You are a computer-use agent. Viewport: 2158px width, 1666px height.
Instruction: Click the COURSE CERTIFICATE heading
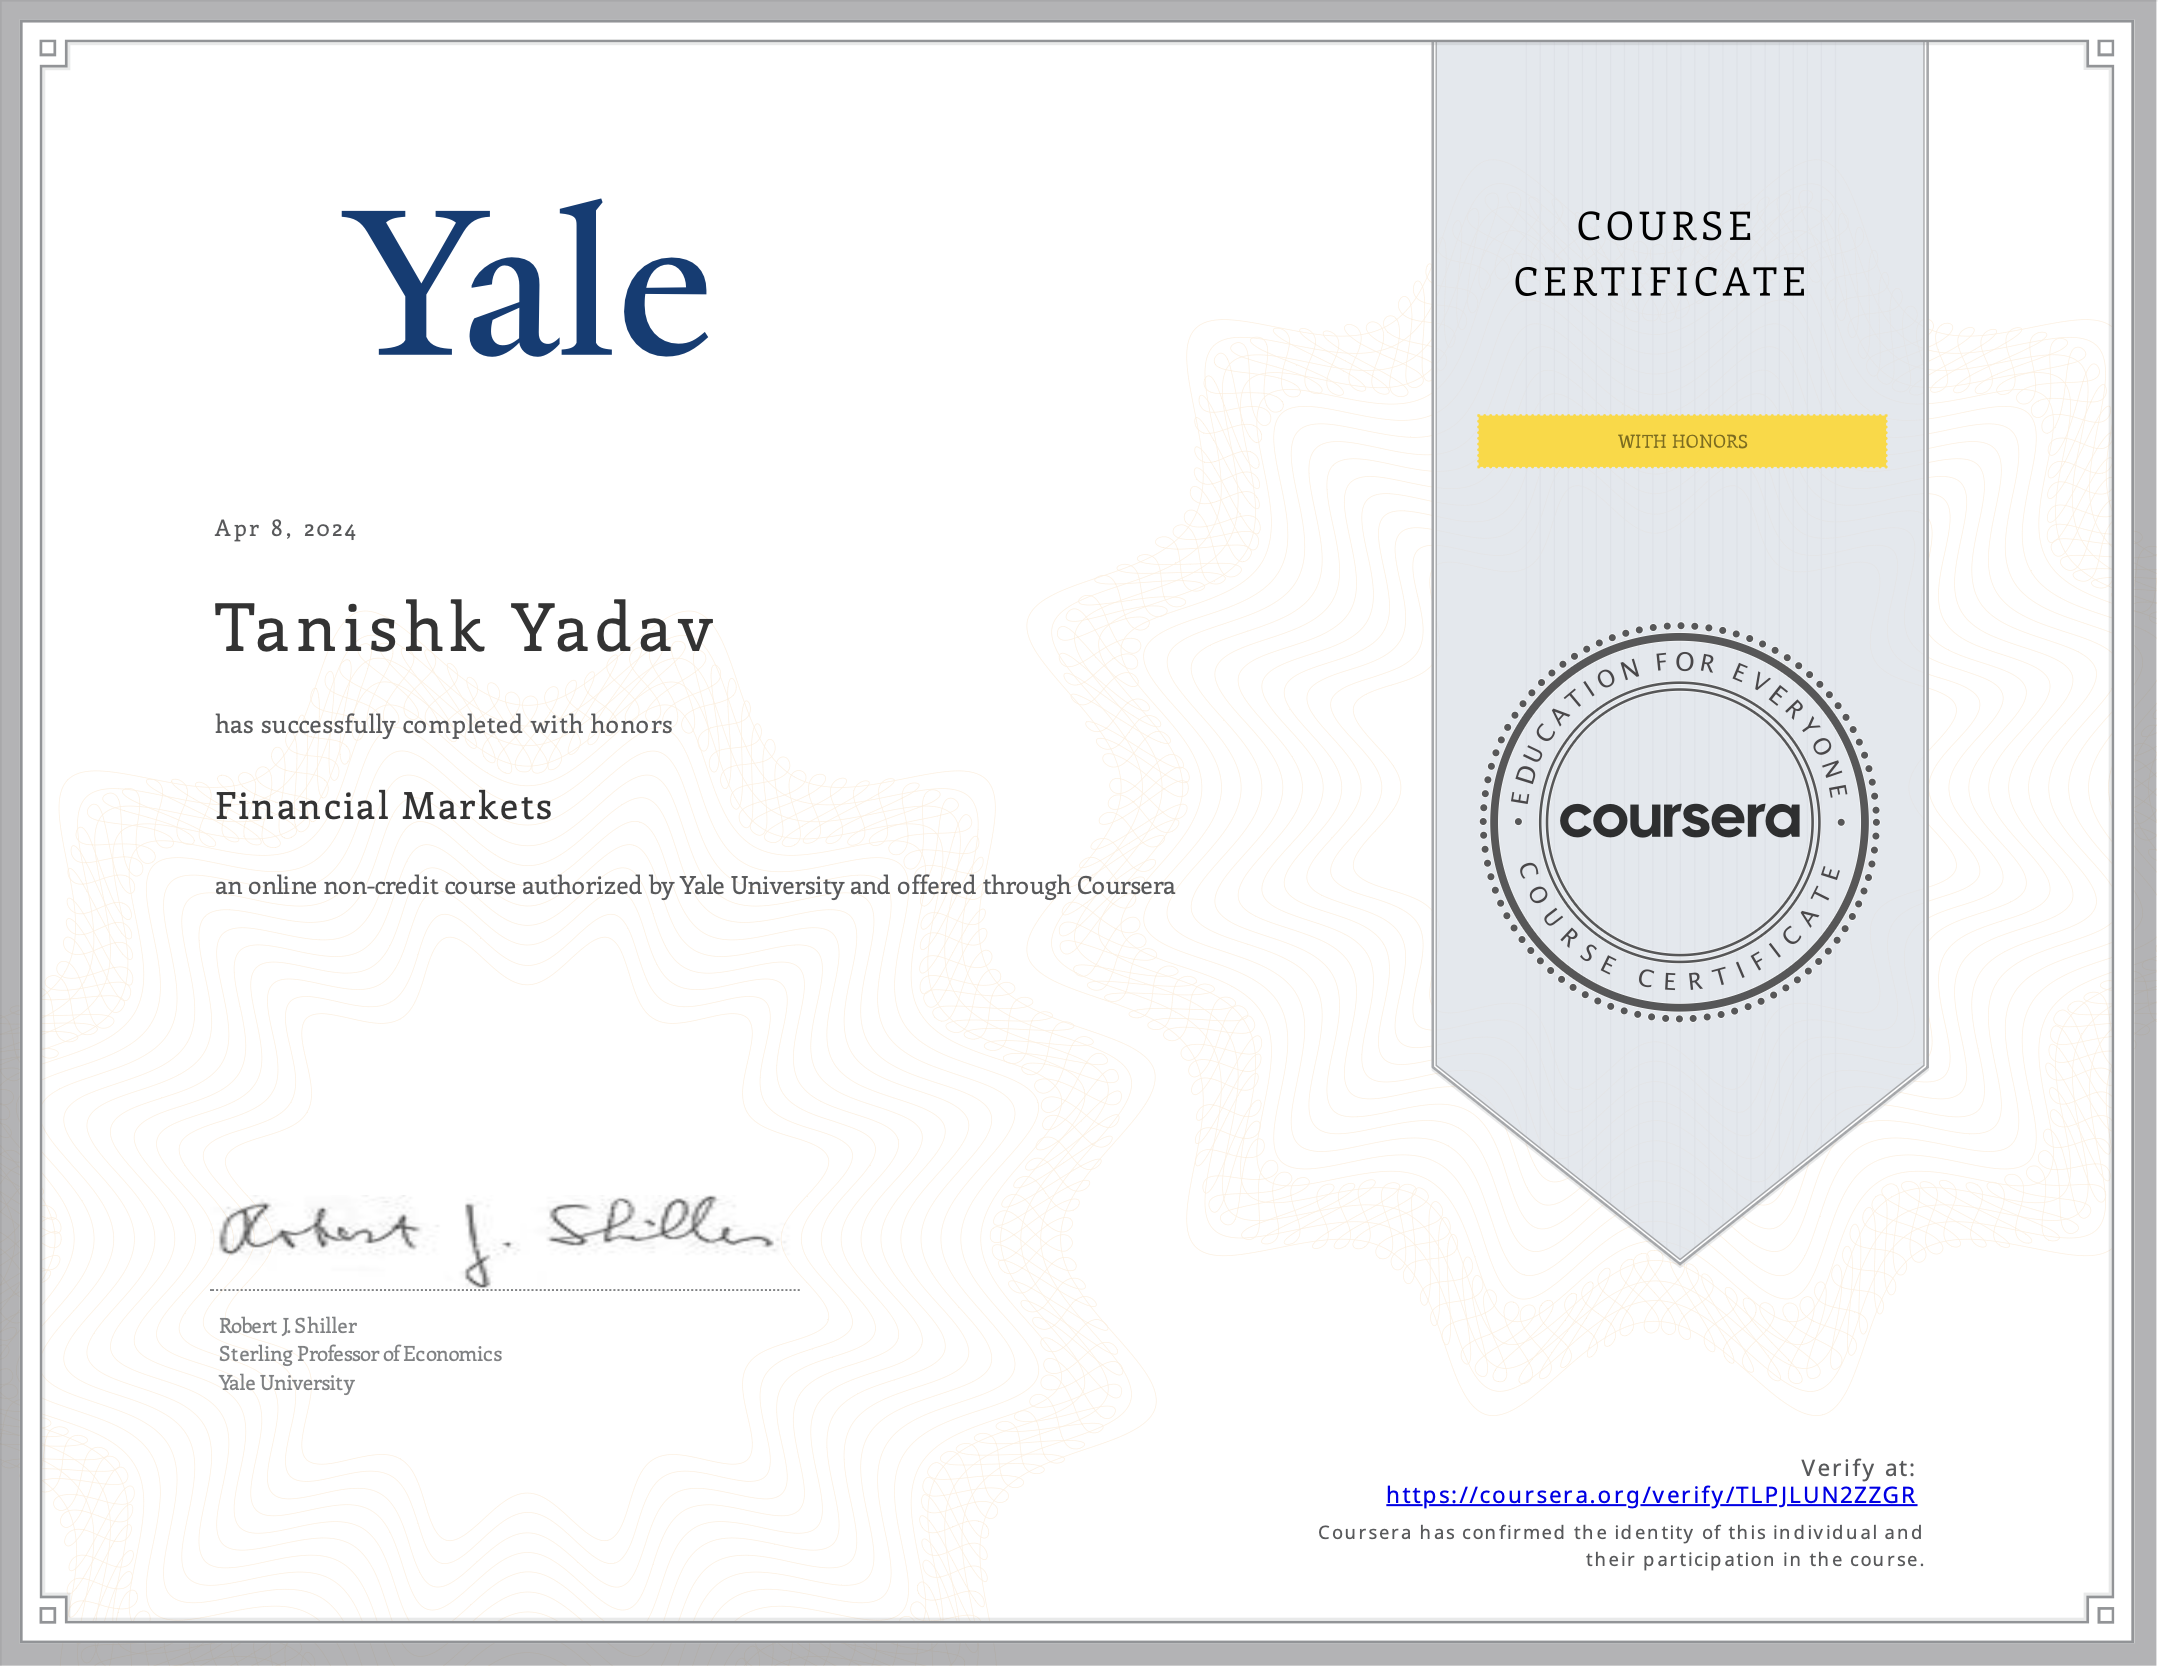tap(1660, 254)
